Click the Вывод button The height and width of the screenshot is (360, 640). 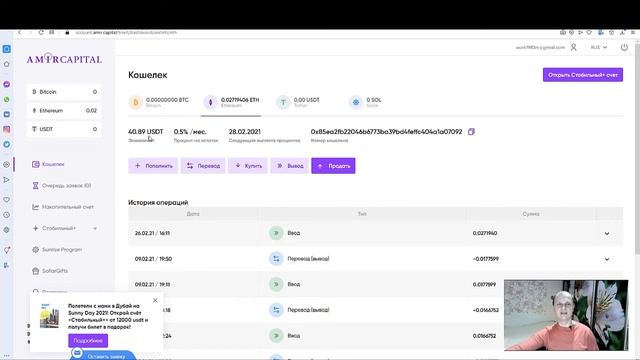tap(289, 166)
